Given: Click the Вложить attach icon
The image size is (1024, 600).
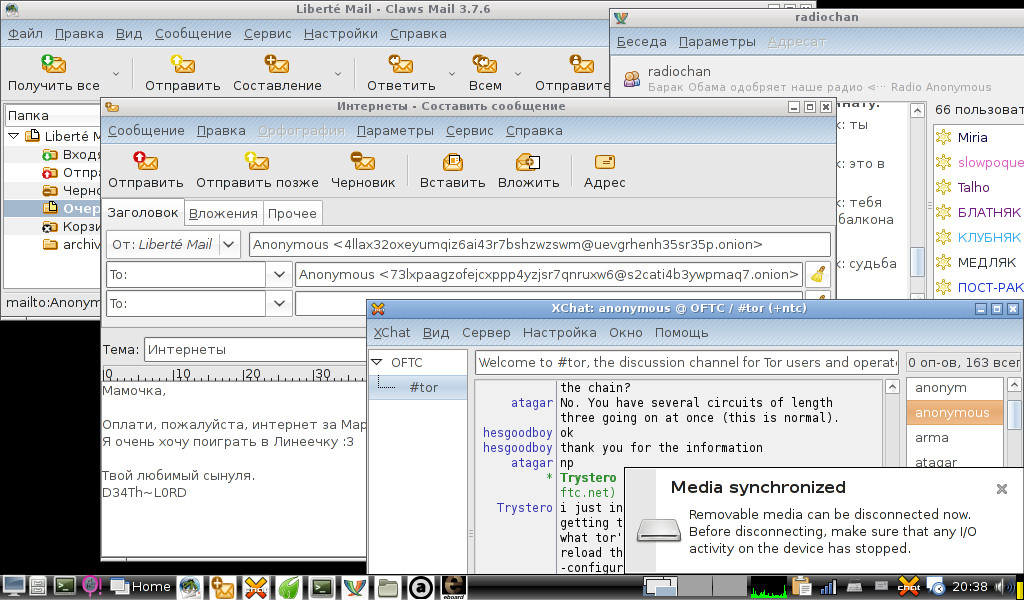Looking at the screenshot, I should 528,161.
